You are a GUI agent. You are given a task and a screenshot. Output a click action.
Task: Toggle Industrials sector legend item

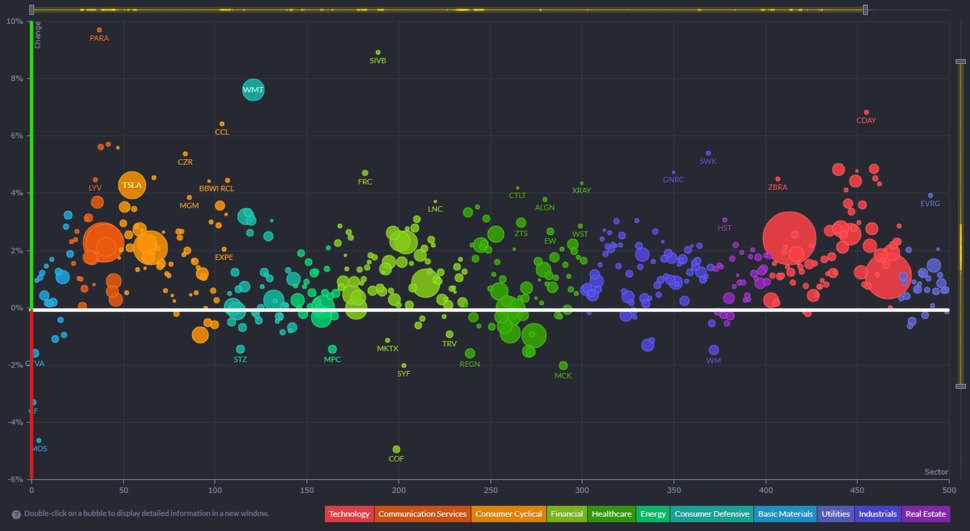(x=877, y=514)
